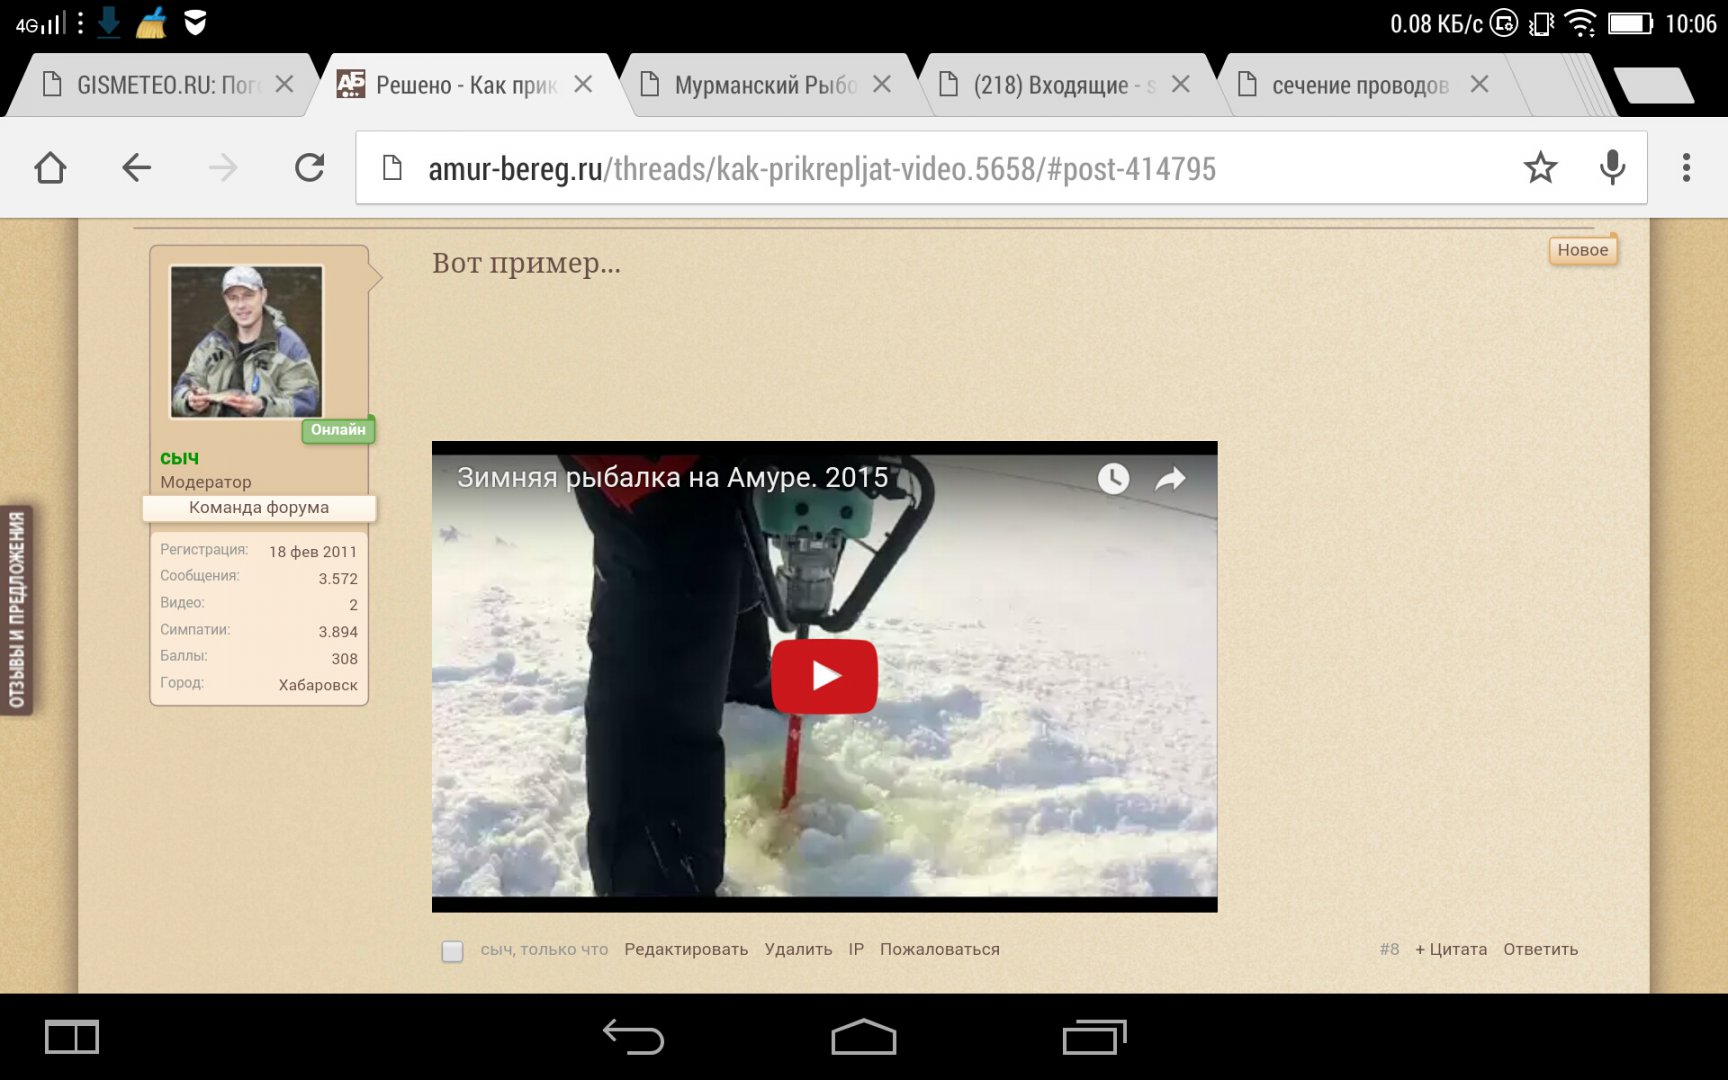Image resolution: width=1728 pixels, height=1080 pixels.
Task: Close the (218) Входящие tab
Action: click(1180, 85)
